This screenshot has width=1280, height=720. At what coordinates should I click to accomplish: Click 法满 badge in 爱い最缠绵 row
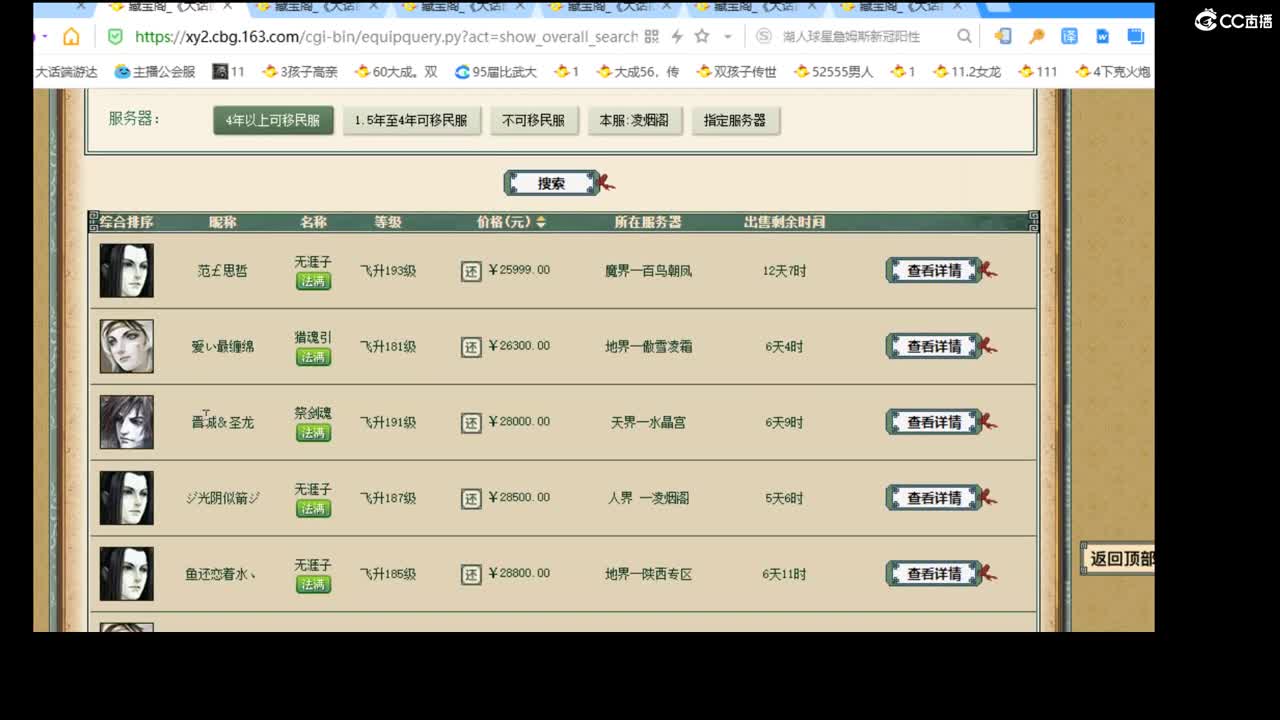313,357
